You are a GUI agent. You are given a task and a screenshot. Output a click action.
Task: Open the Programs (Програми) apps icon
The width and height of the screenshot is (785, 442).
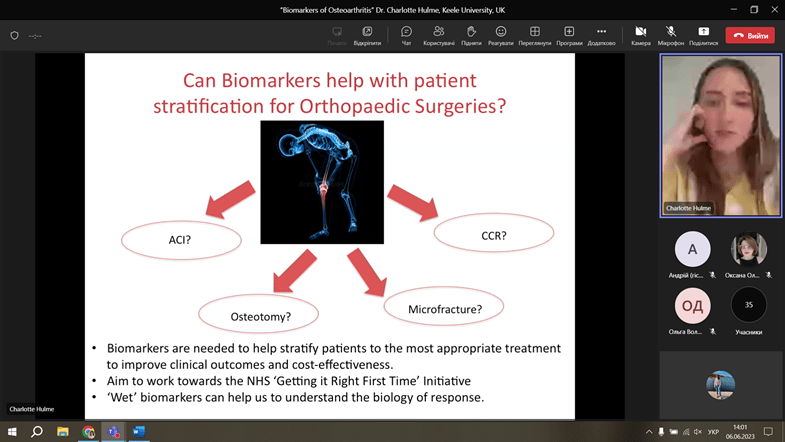click(x=569, y=35)
